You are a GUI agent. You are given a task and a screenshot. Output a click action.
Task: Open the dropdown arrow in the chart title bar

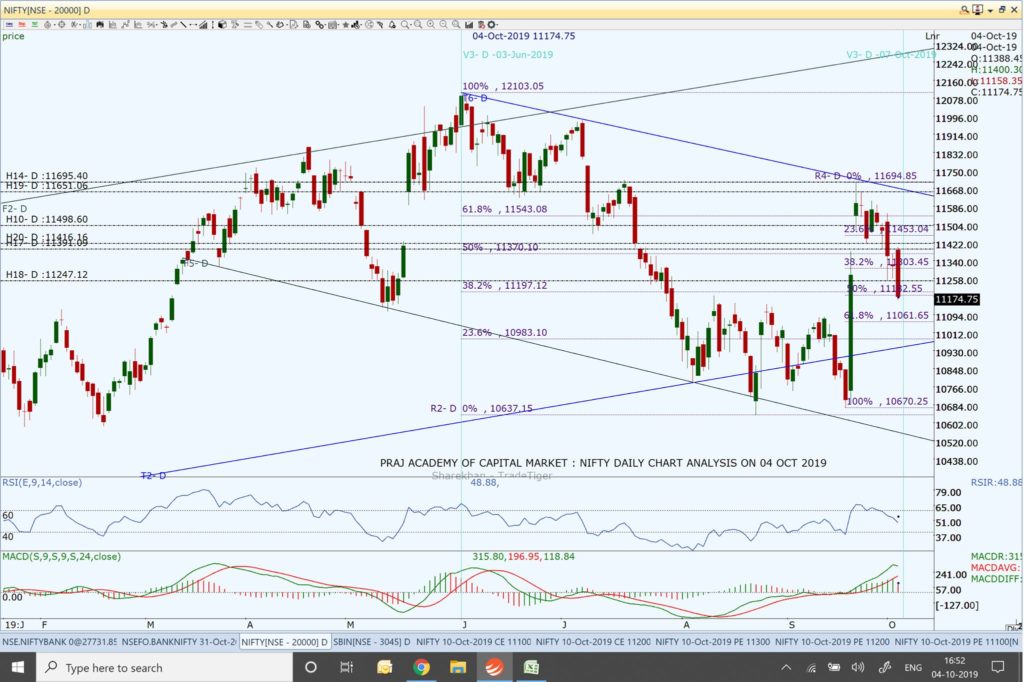point(990,10)
